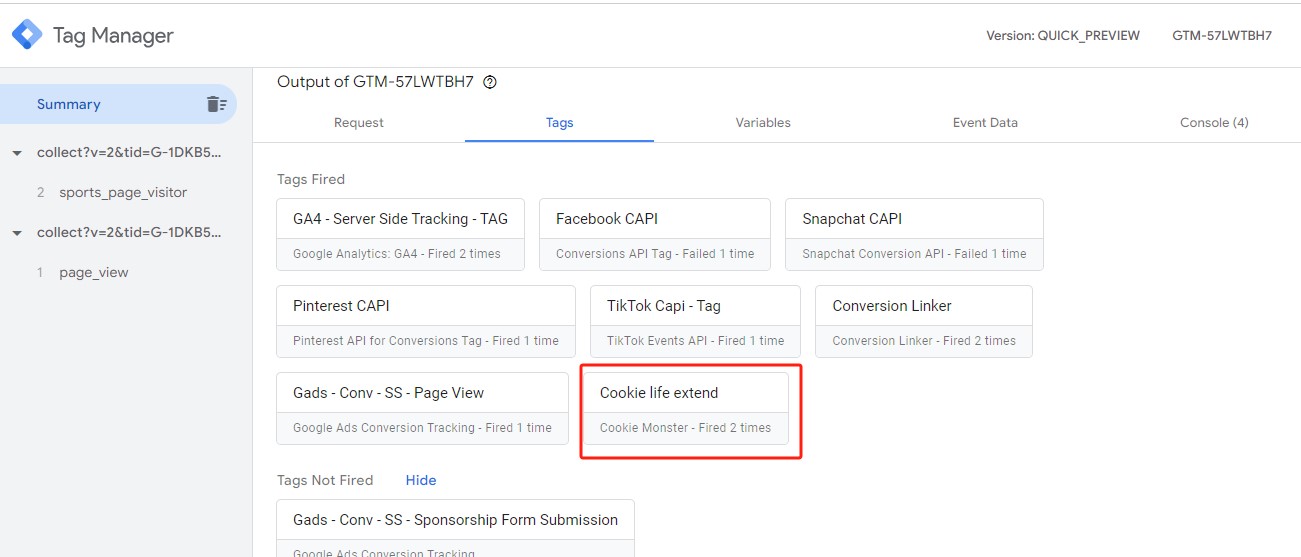The height and width of the screenshot is (557, 1301).
Task: Open the Console (4) tab
Action: 1214,122
